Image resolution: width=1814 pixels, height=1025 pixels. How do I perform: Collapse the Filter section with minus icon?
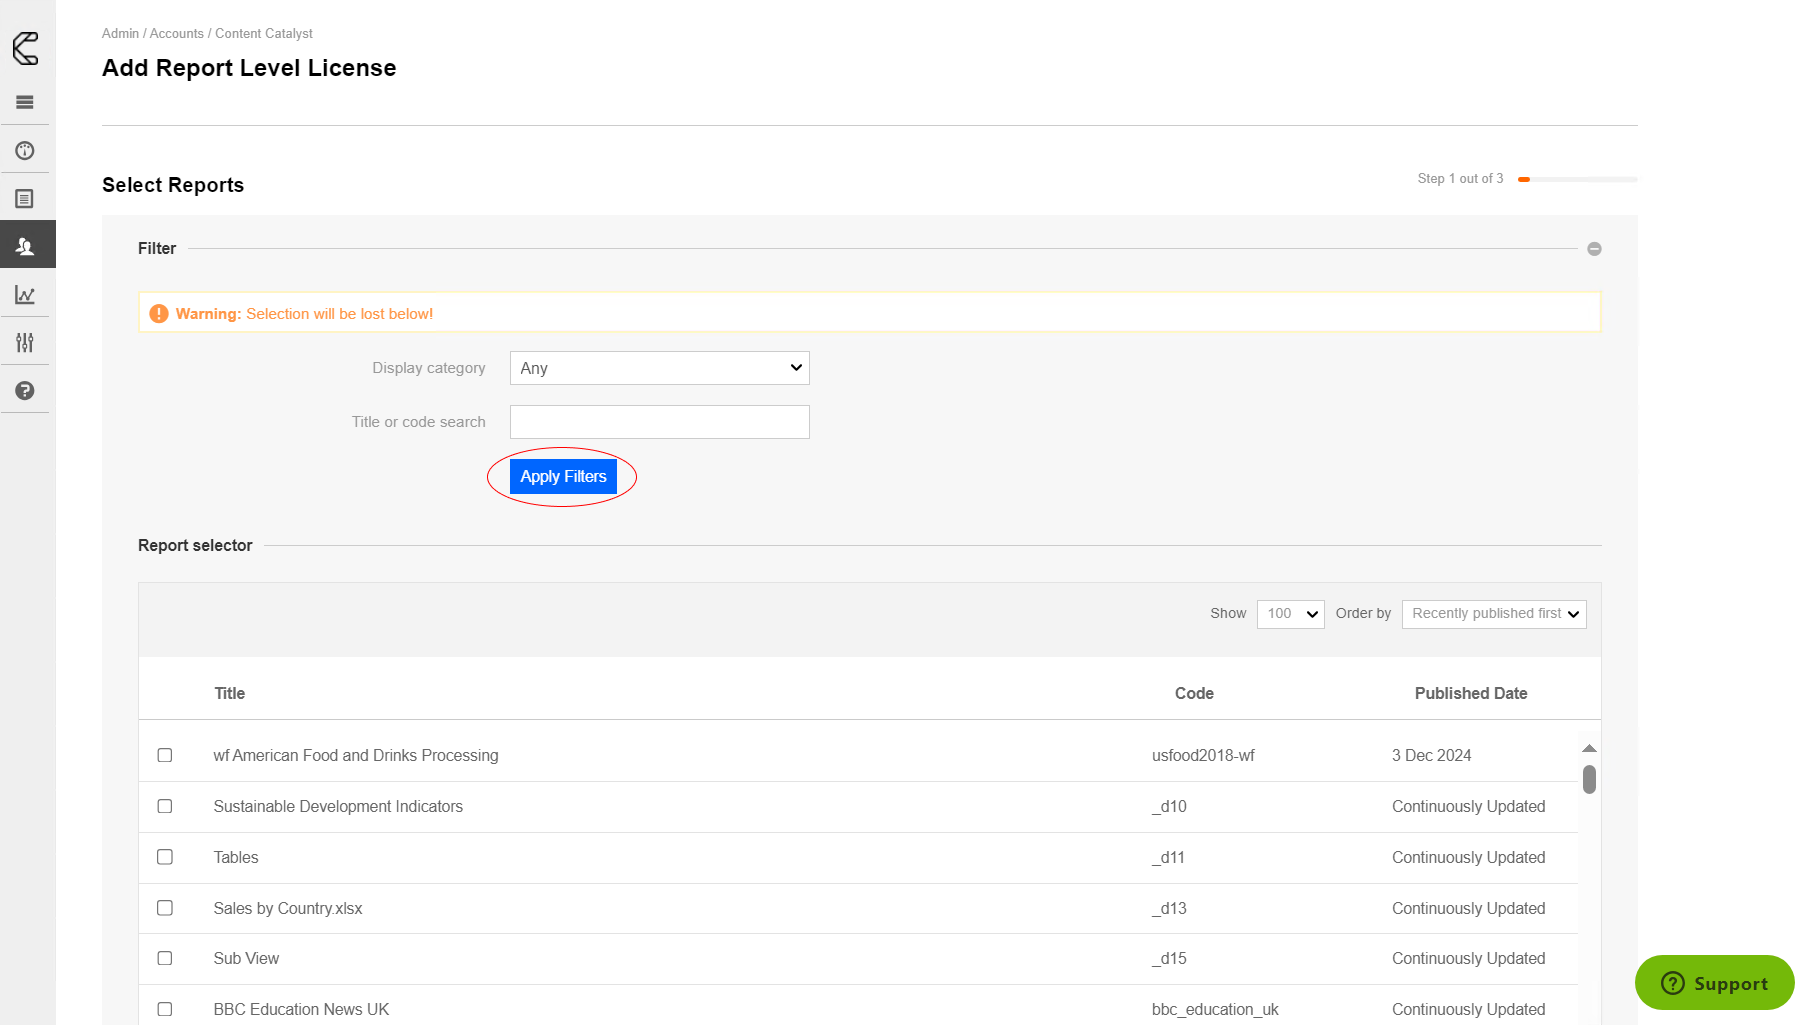tap(1594, 249)
